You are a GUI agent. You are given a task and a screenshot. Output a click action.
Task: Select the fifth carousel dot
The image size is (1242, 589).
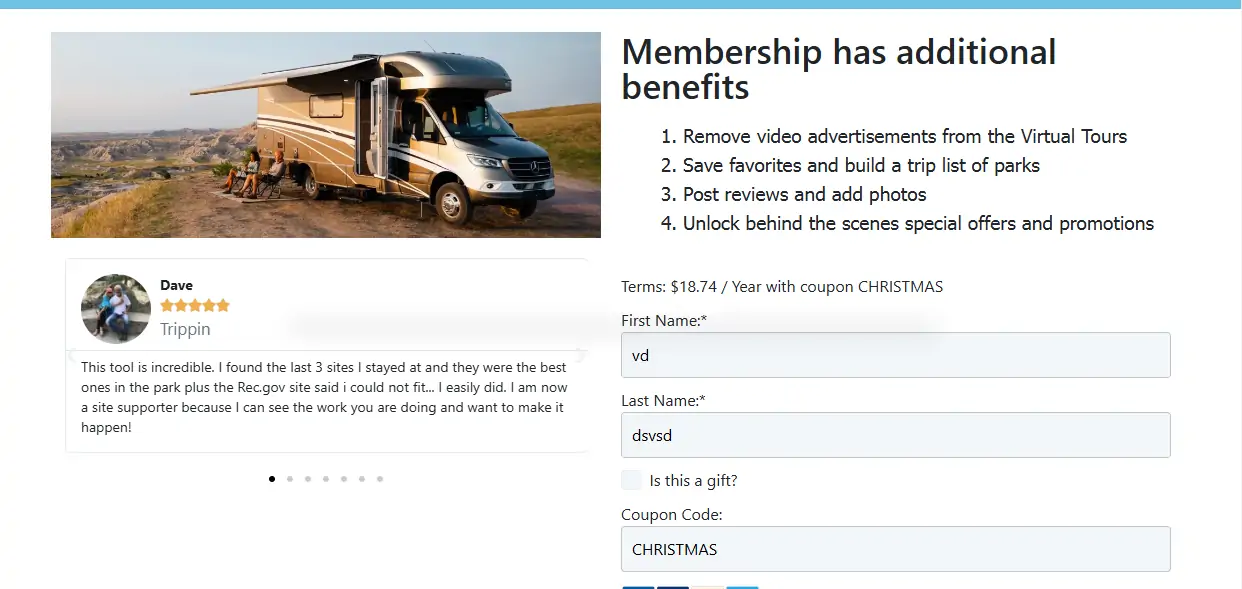pos(344,479)
